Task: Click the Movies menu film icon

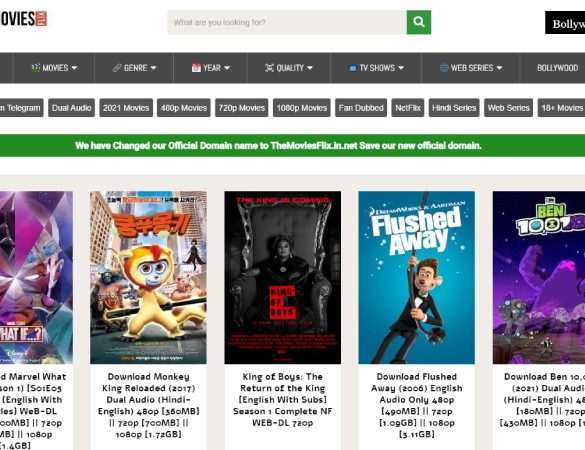Action: [x=35, y=68]
